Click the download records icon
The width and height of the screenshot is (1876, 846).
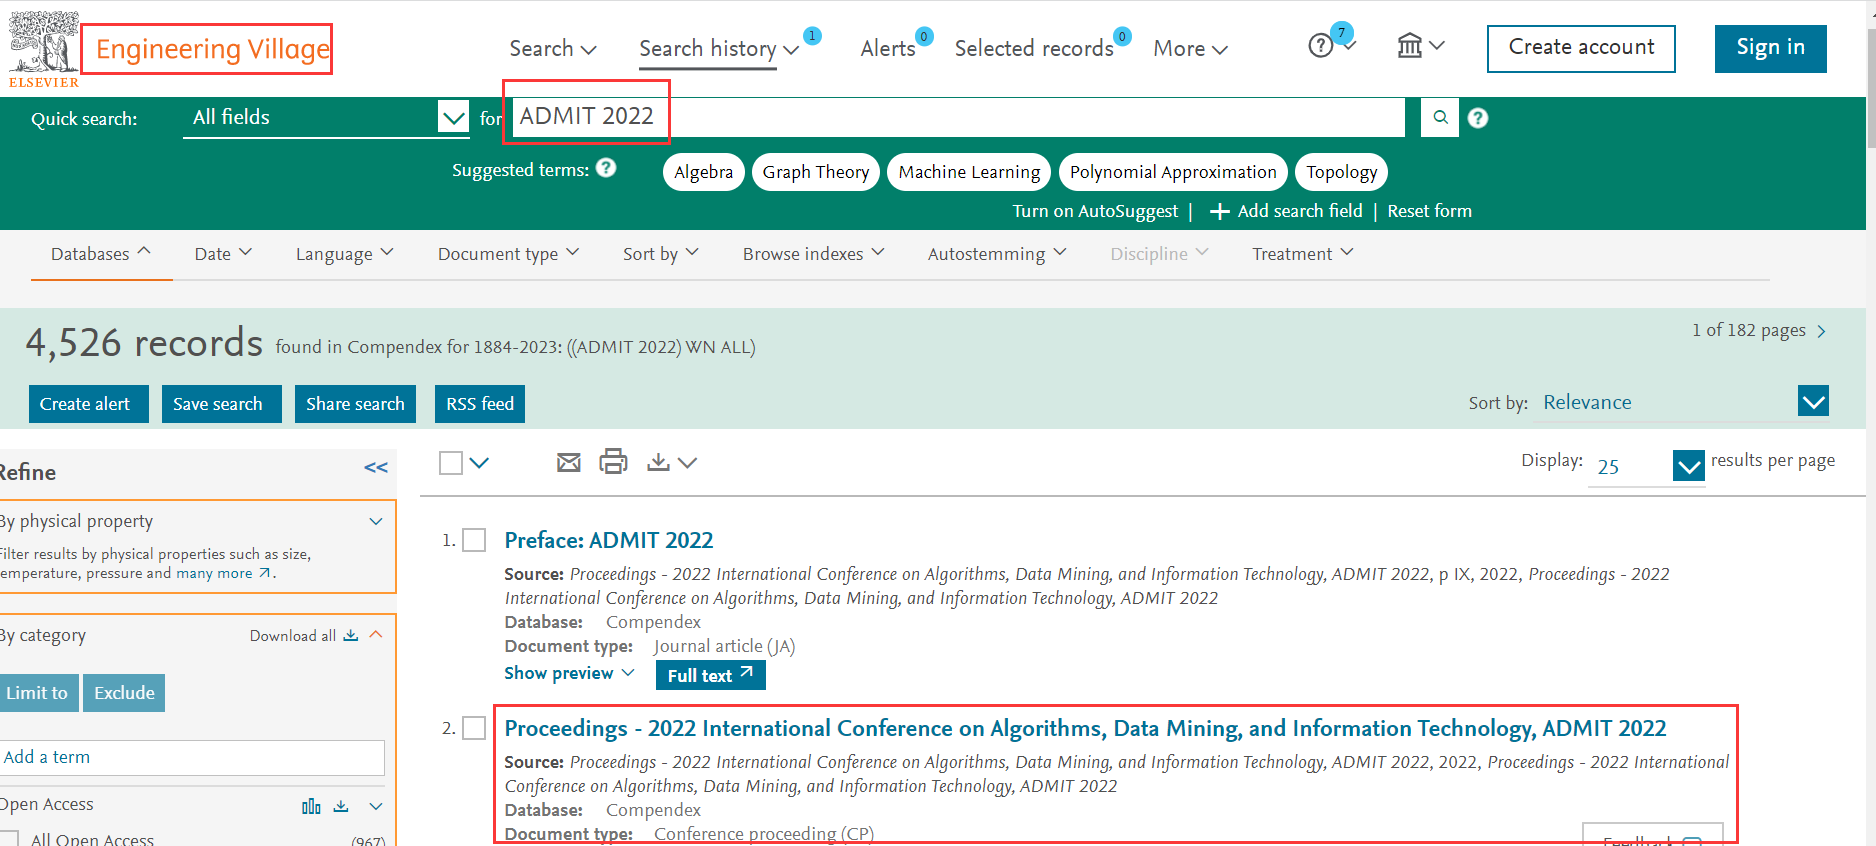point(658,462)
